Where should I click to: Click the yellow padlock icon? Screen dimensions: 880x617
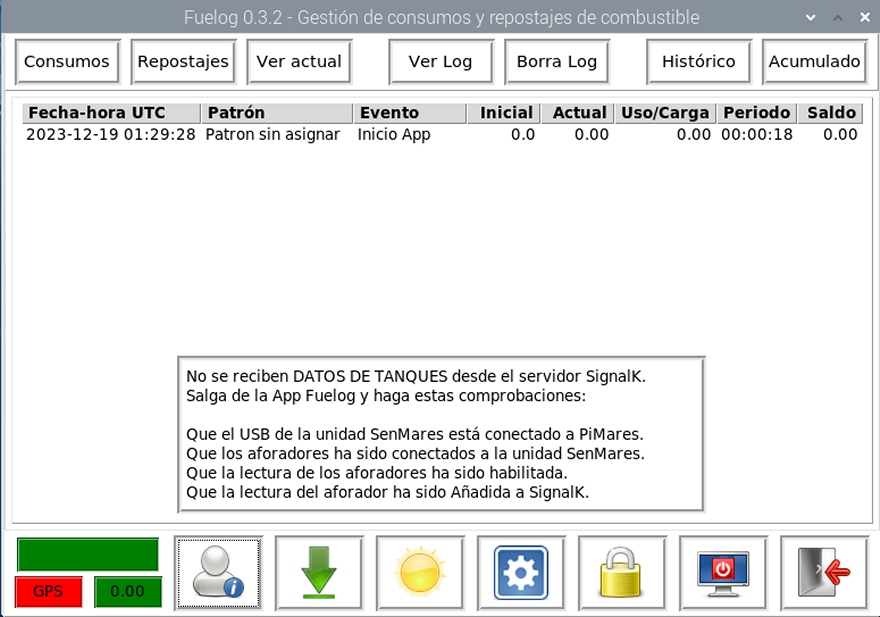point(622,573)
